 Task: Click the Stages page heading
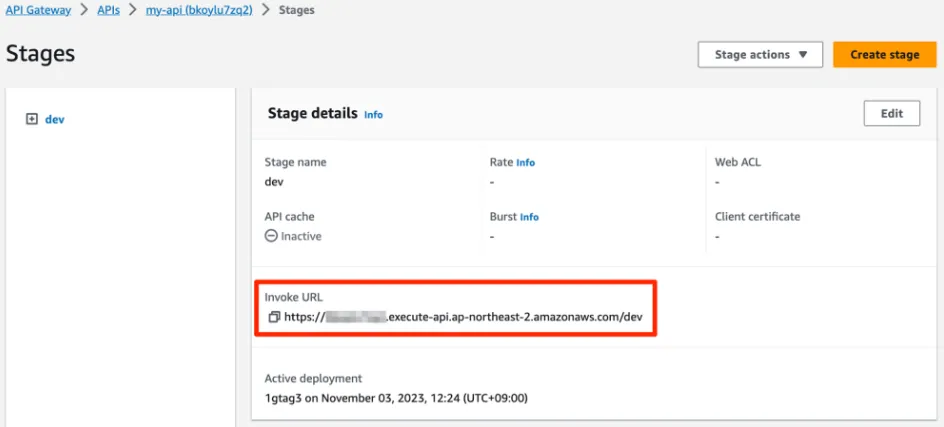(40, 54)
